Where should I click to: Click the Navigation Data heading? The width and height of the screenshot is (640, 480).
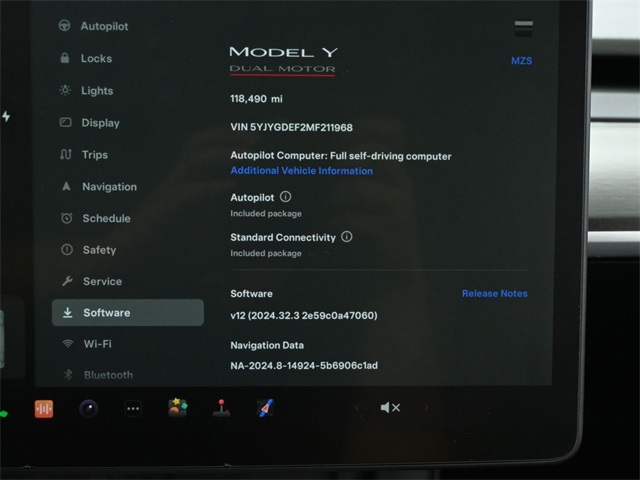click(267, 345)
